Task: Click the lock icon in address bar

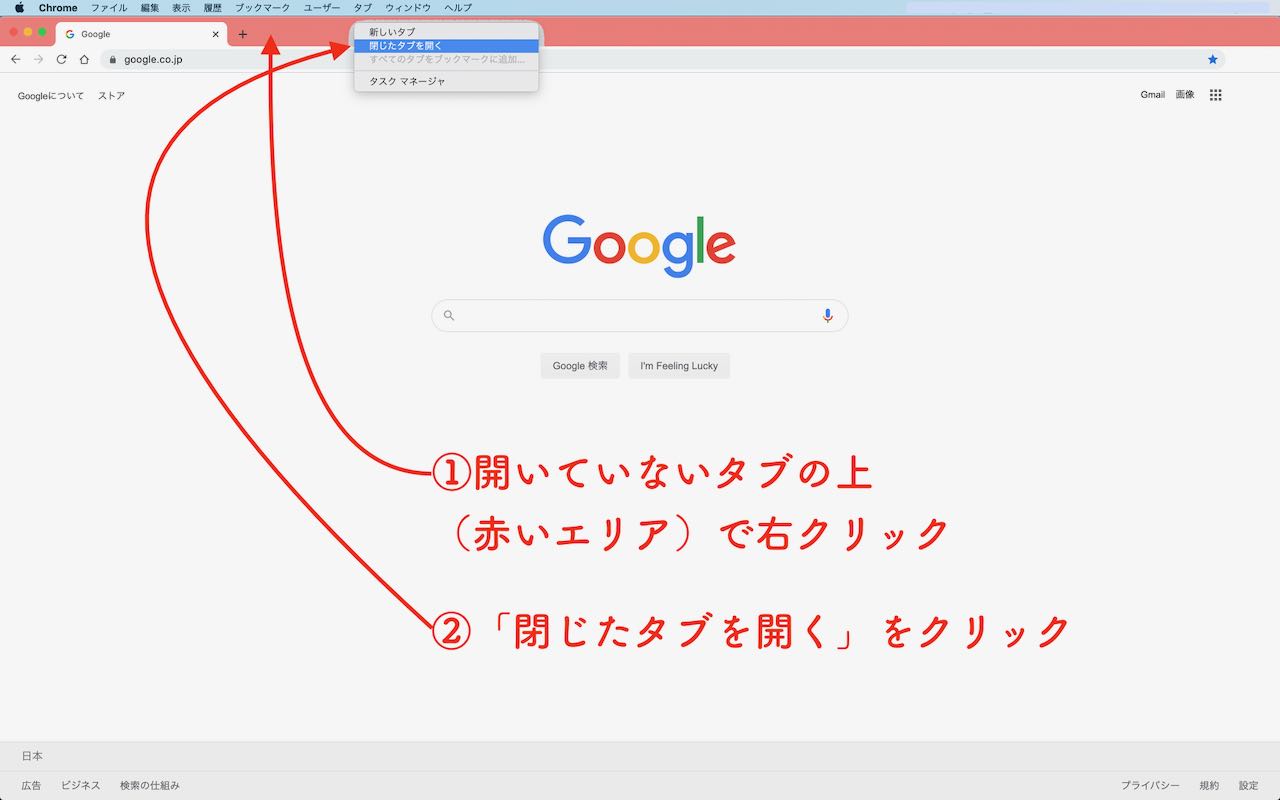Action: 113,59
